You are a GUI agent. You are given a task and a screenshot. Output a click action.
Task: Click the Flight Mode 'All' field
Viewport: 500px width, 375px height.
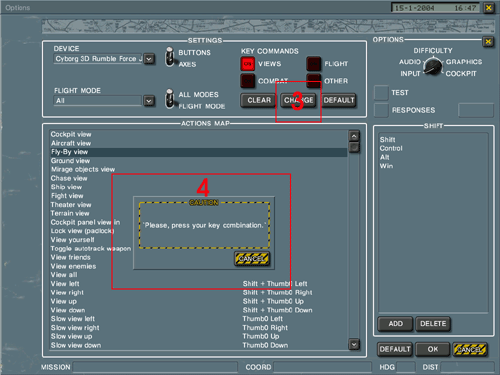pos(98,101)
